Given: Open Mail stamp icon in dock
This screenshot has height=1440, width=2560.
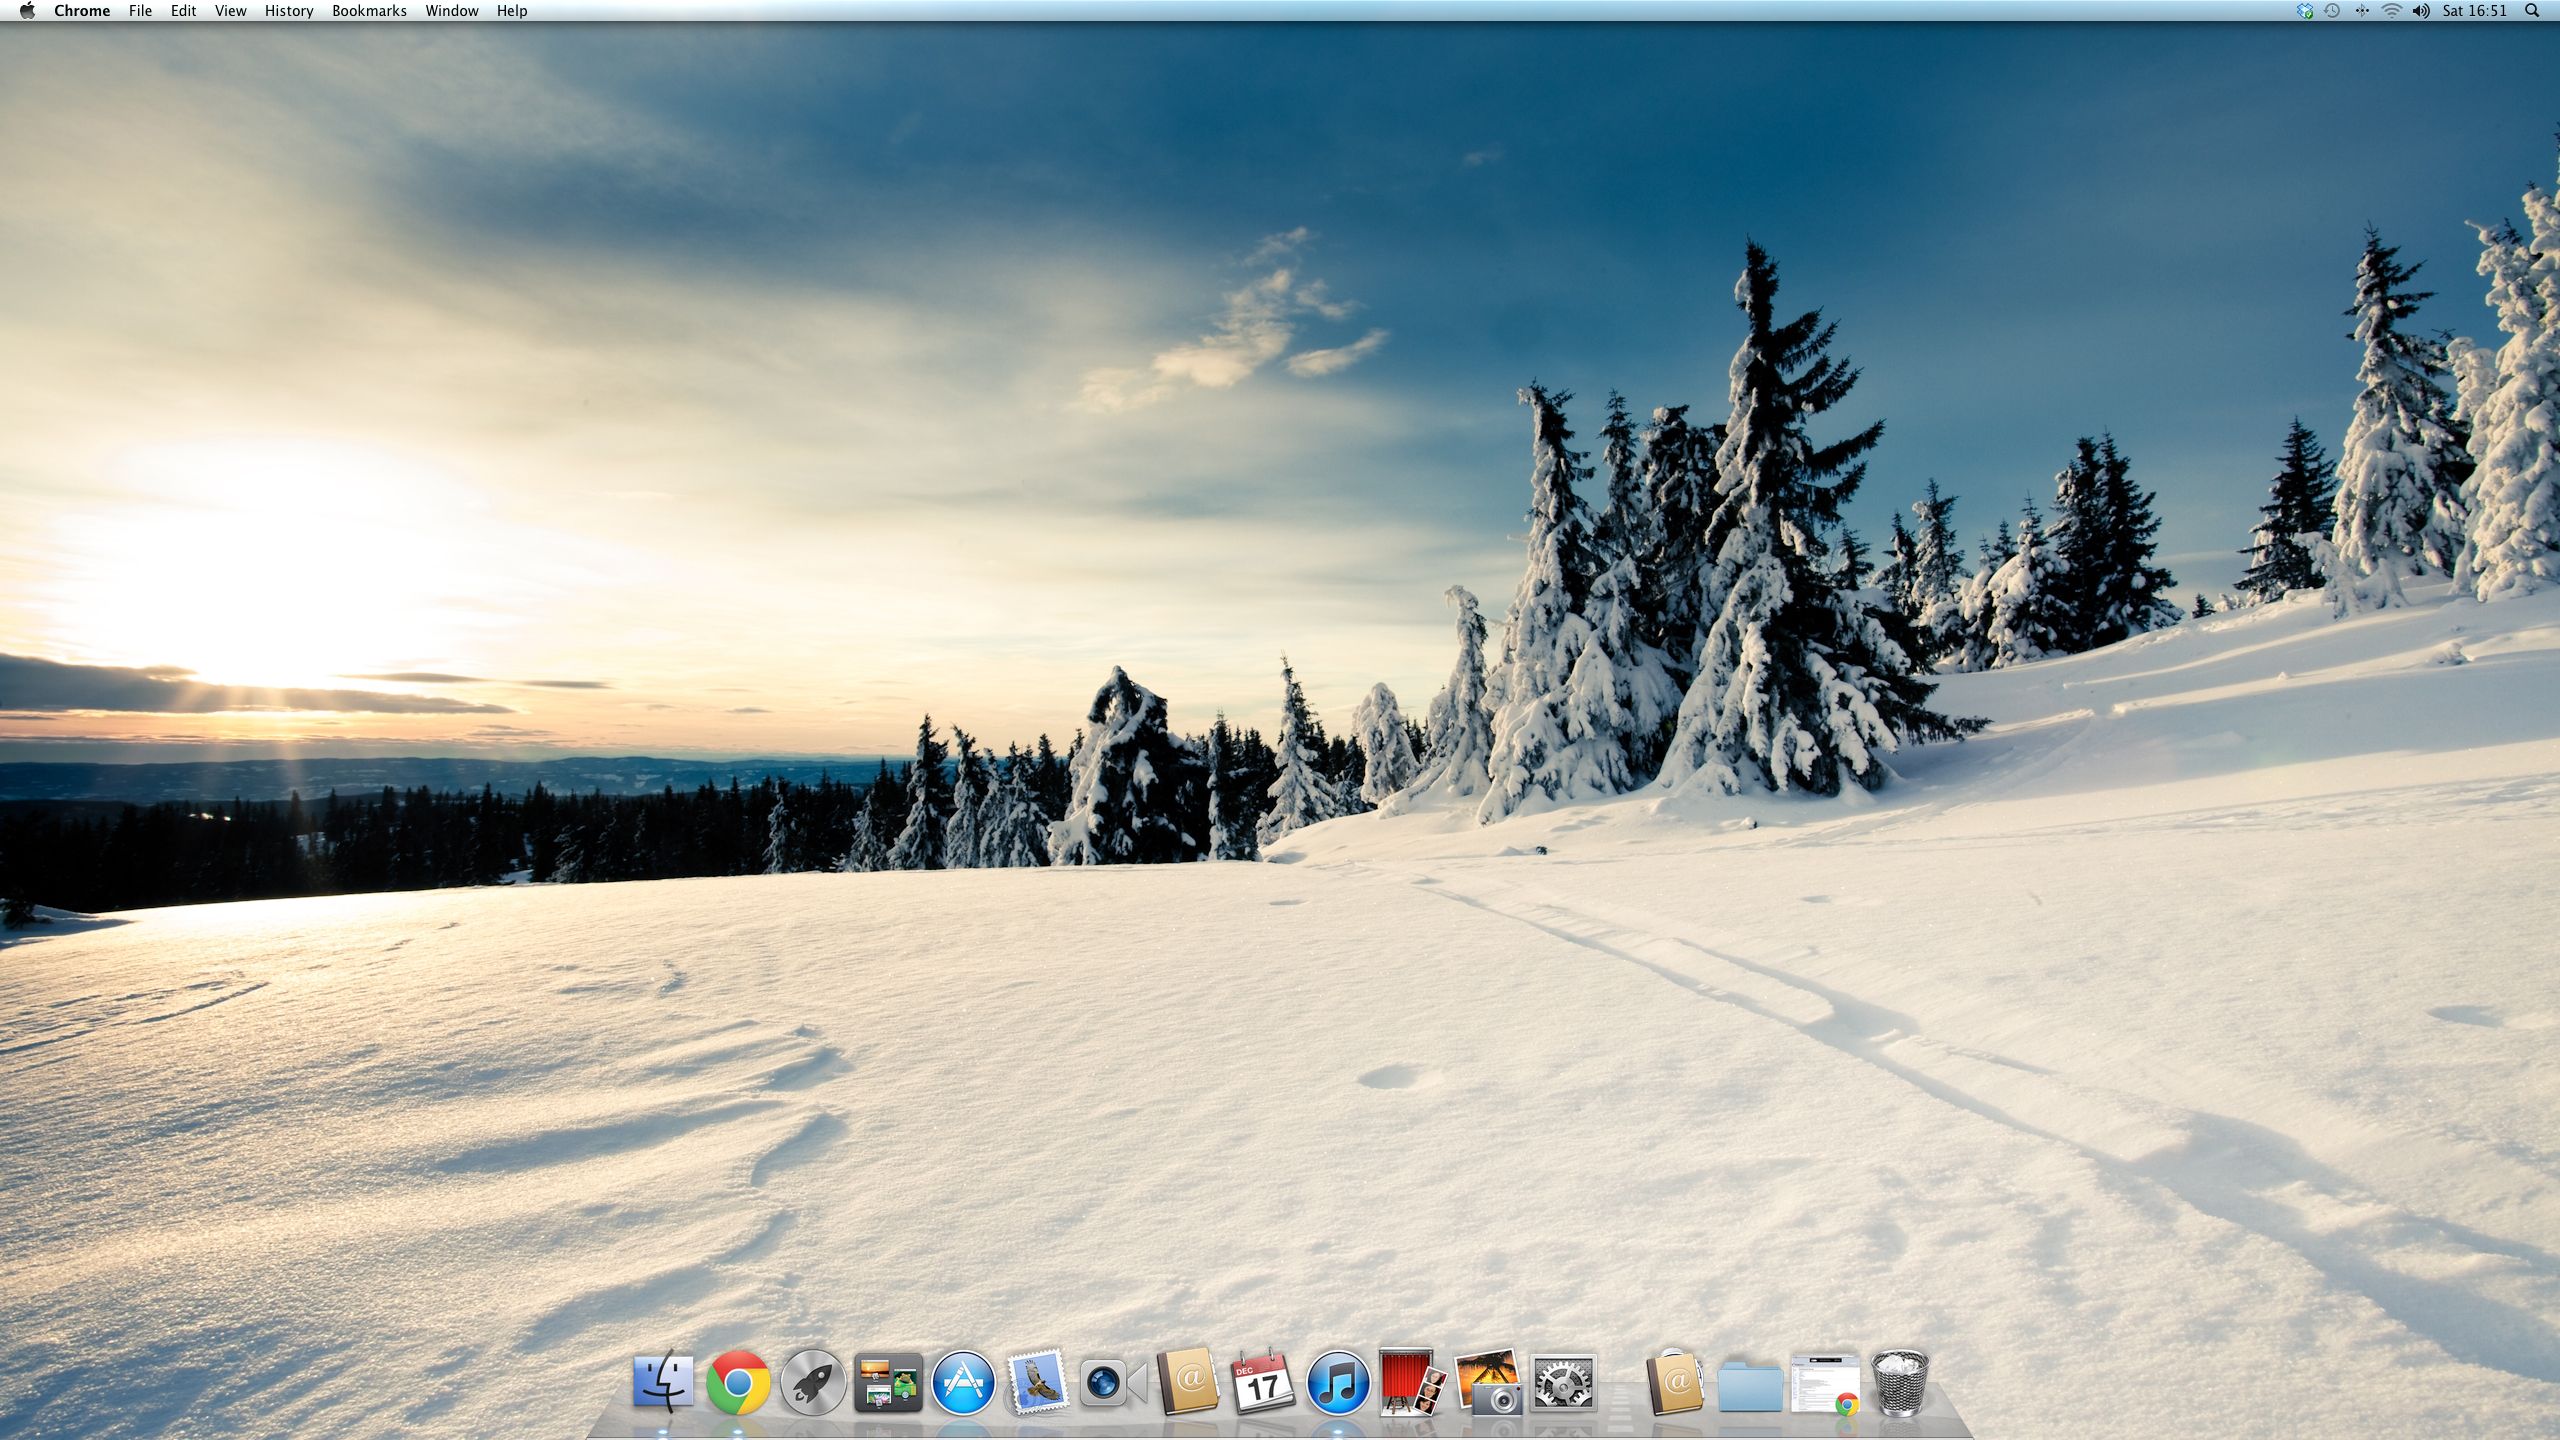Looking at the screenshot, I should [1037, 1383].
